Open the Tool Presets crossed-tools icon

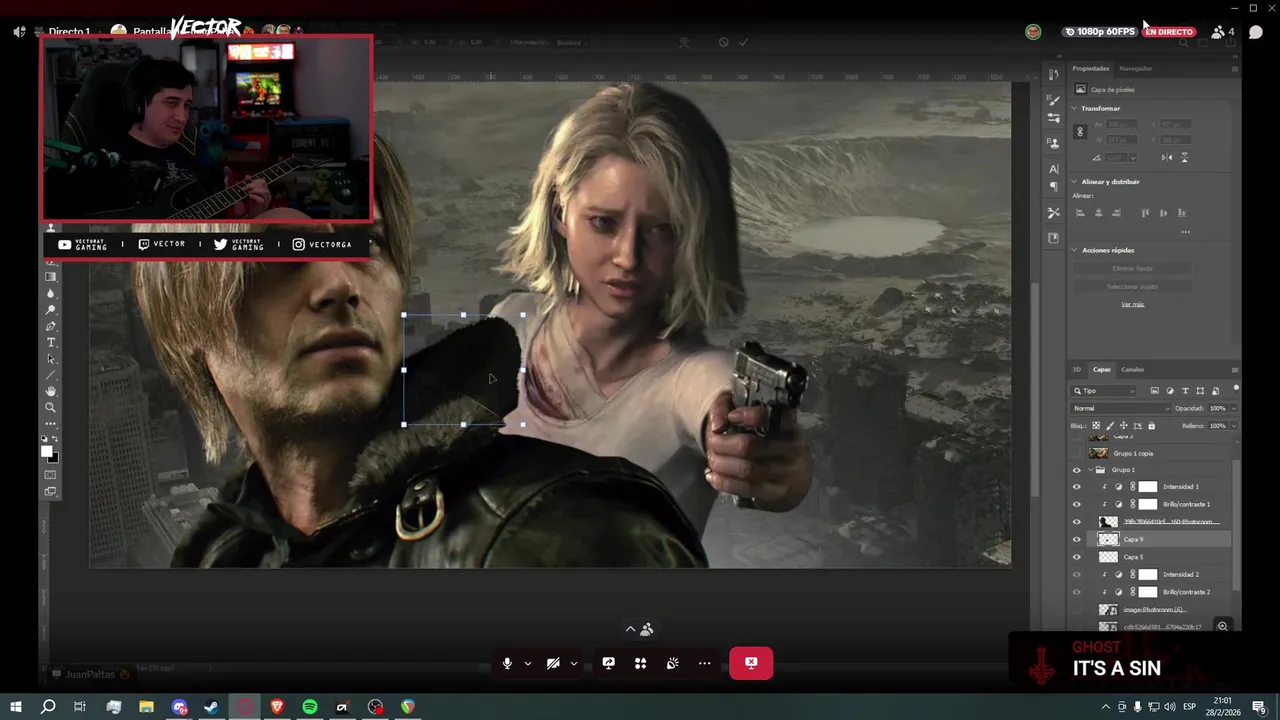click(1053, 213)
